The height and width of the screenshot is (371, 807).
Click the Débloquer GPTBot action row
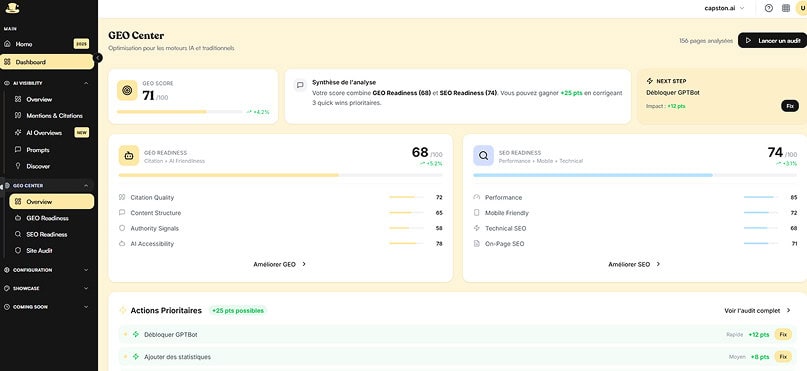458,334
